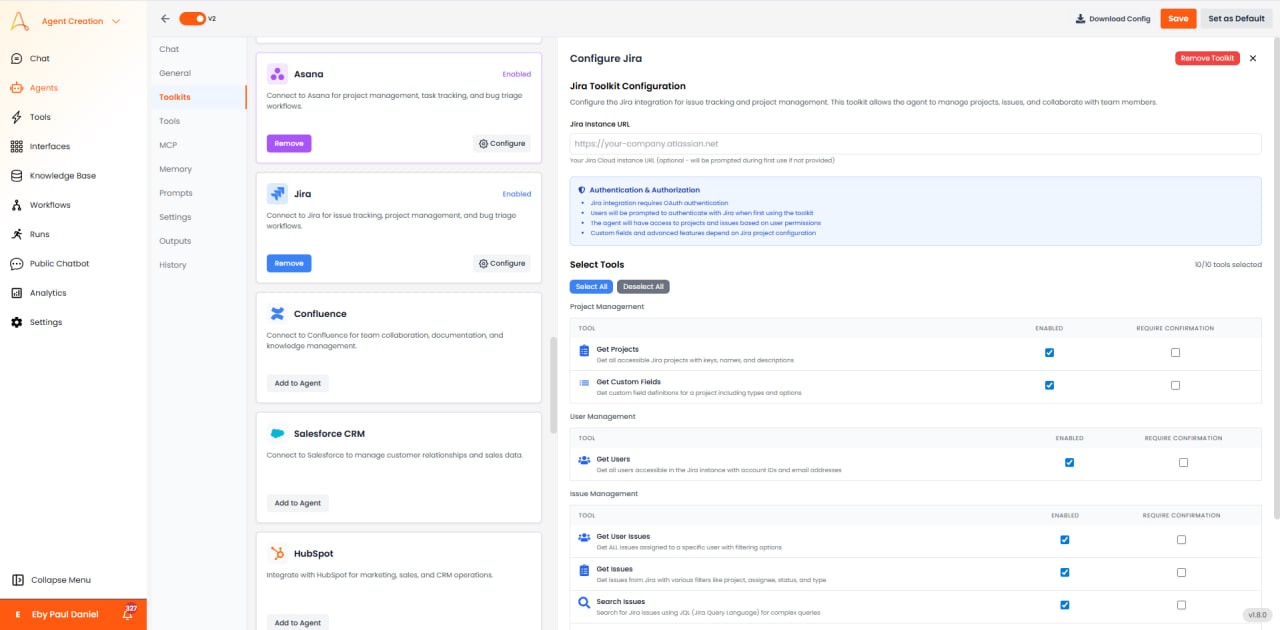Select the Asana toolkit icon
Screen dimensions: 1280x630
[x=277, y=73]
